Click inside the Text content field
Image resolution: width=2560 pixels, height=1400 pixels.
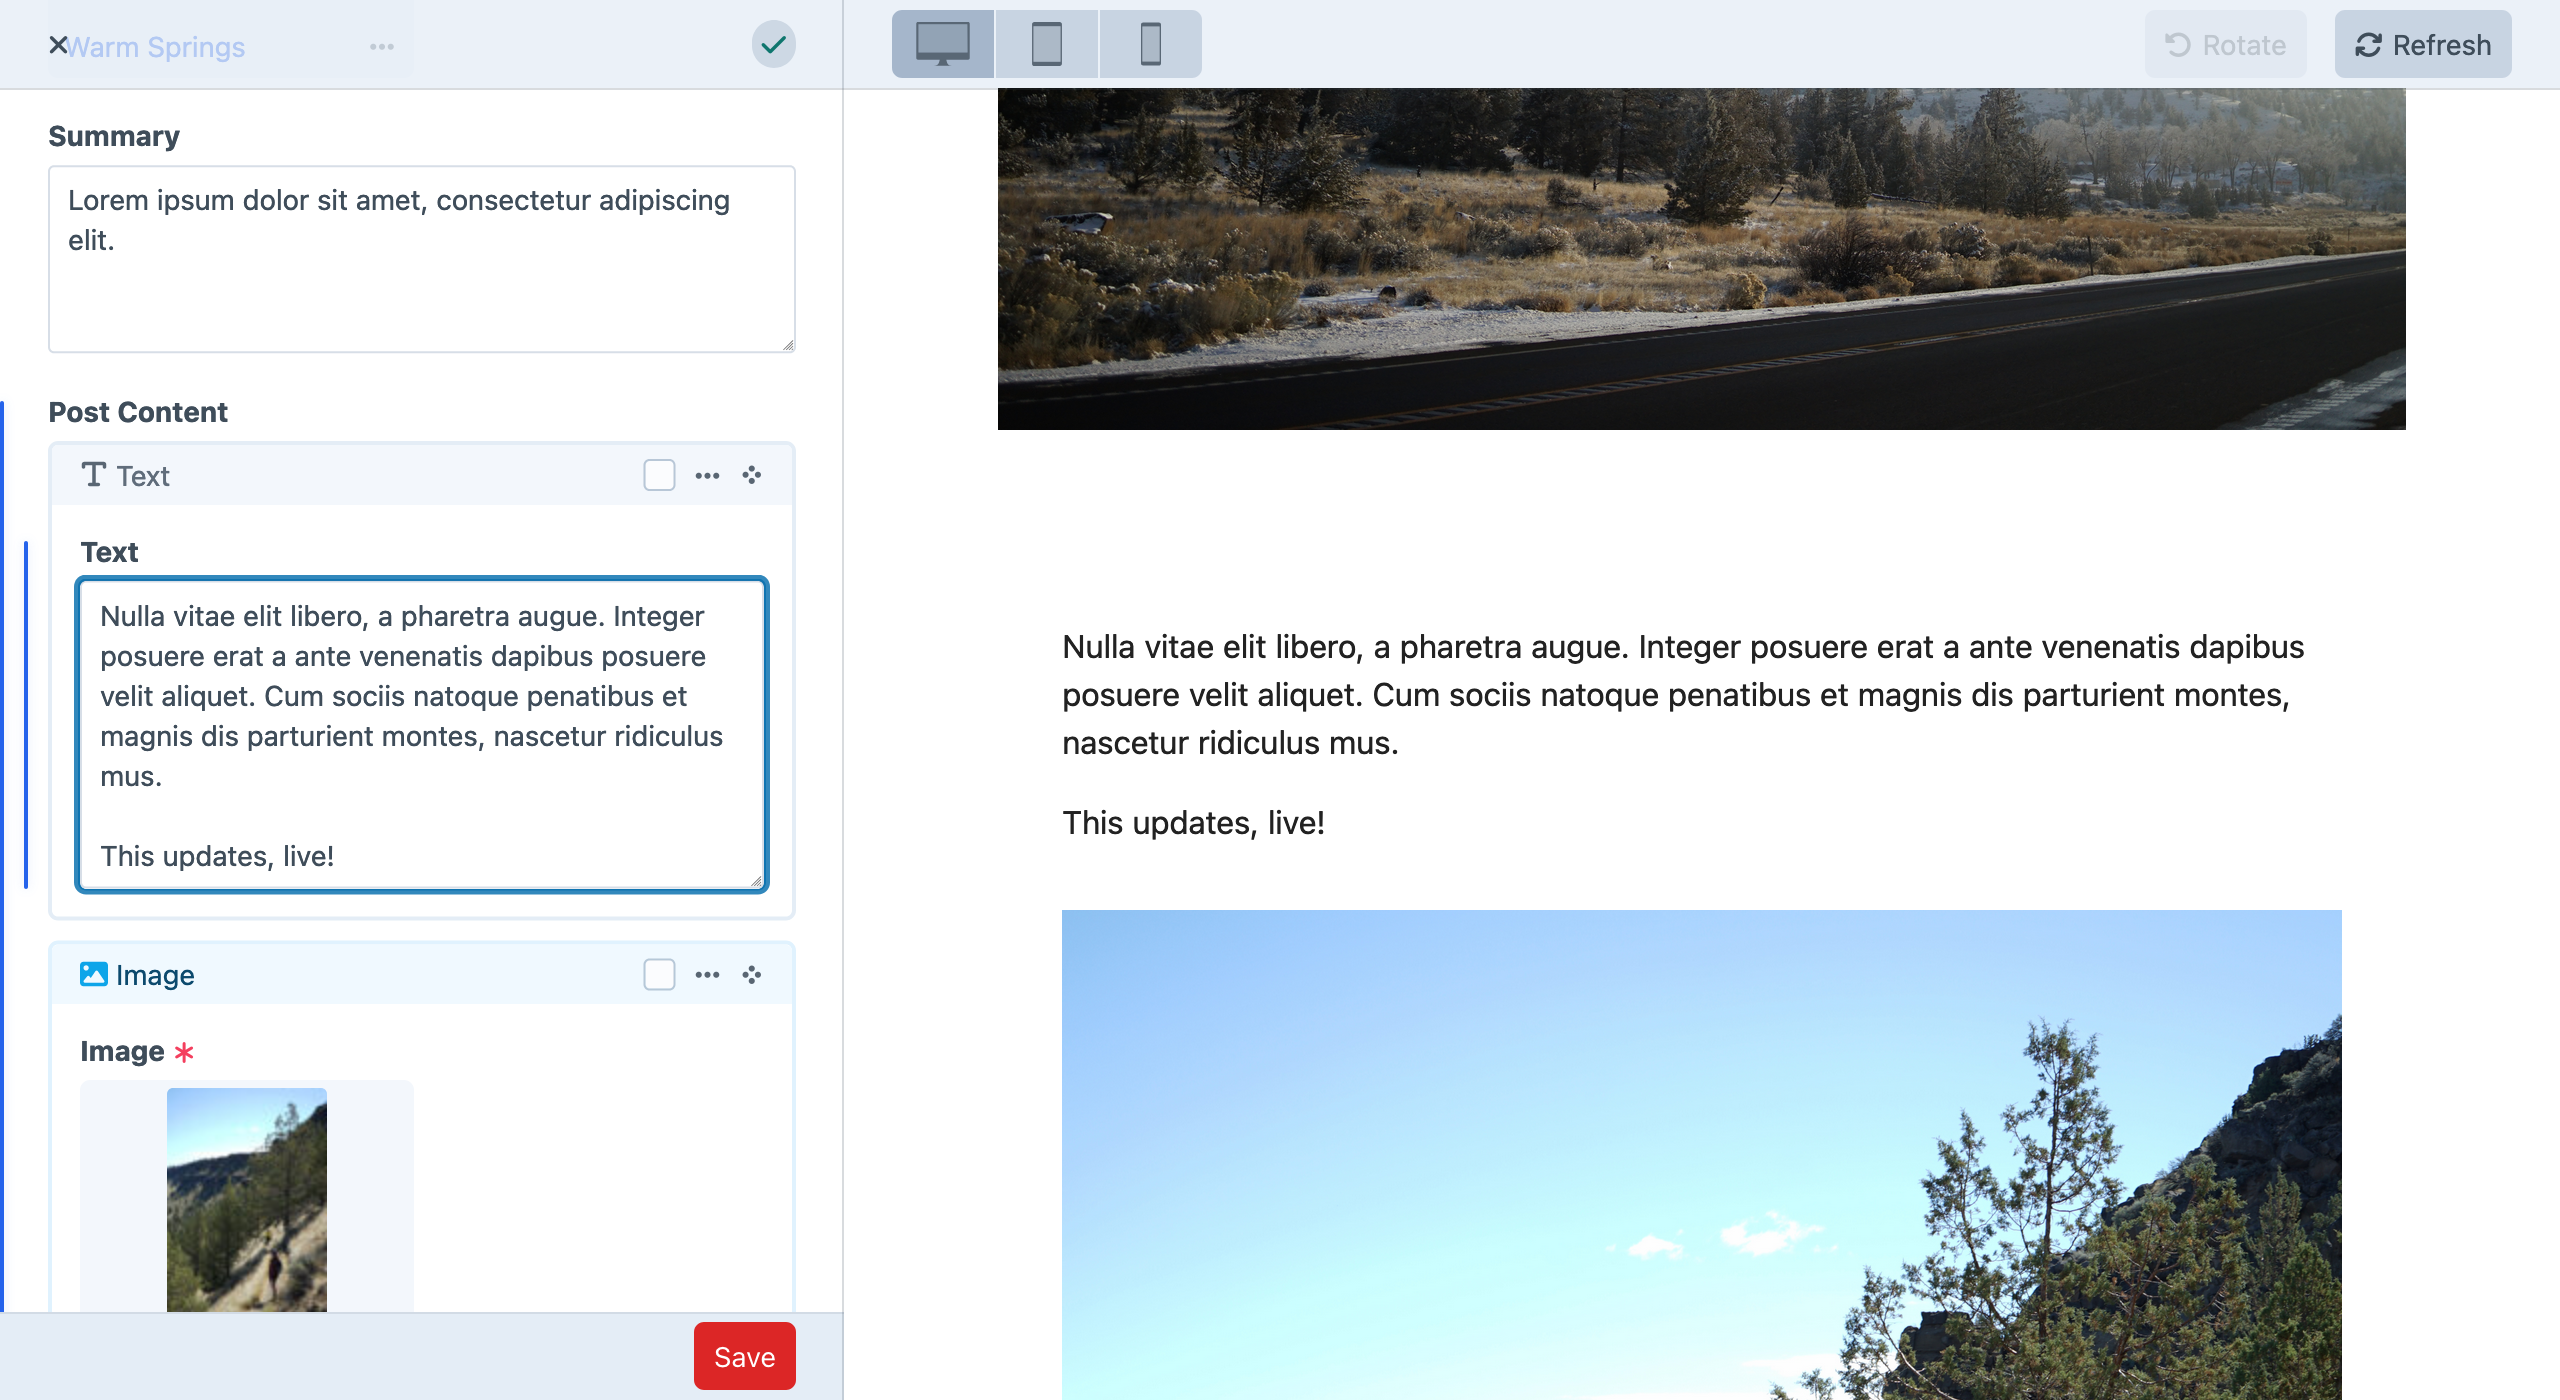(x=420, y=730)
